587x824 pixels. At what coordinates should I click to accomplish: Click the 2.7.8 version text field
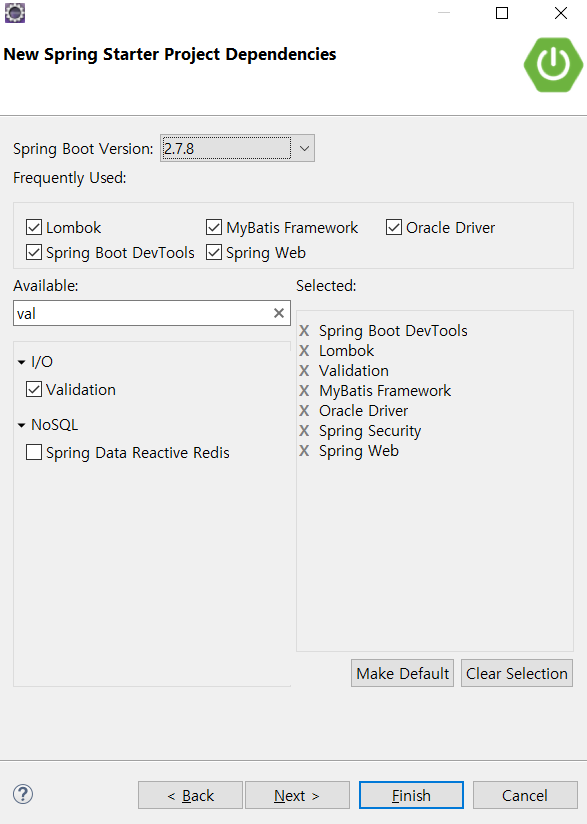(x=226, y=149)
